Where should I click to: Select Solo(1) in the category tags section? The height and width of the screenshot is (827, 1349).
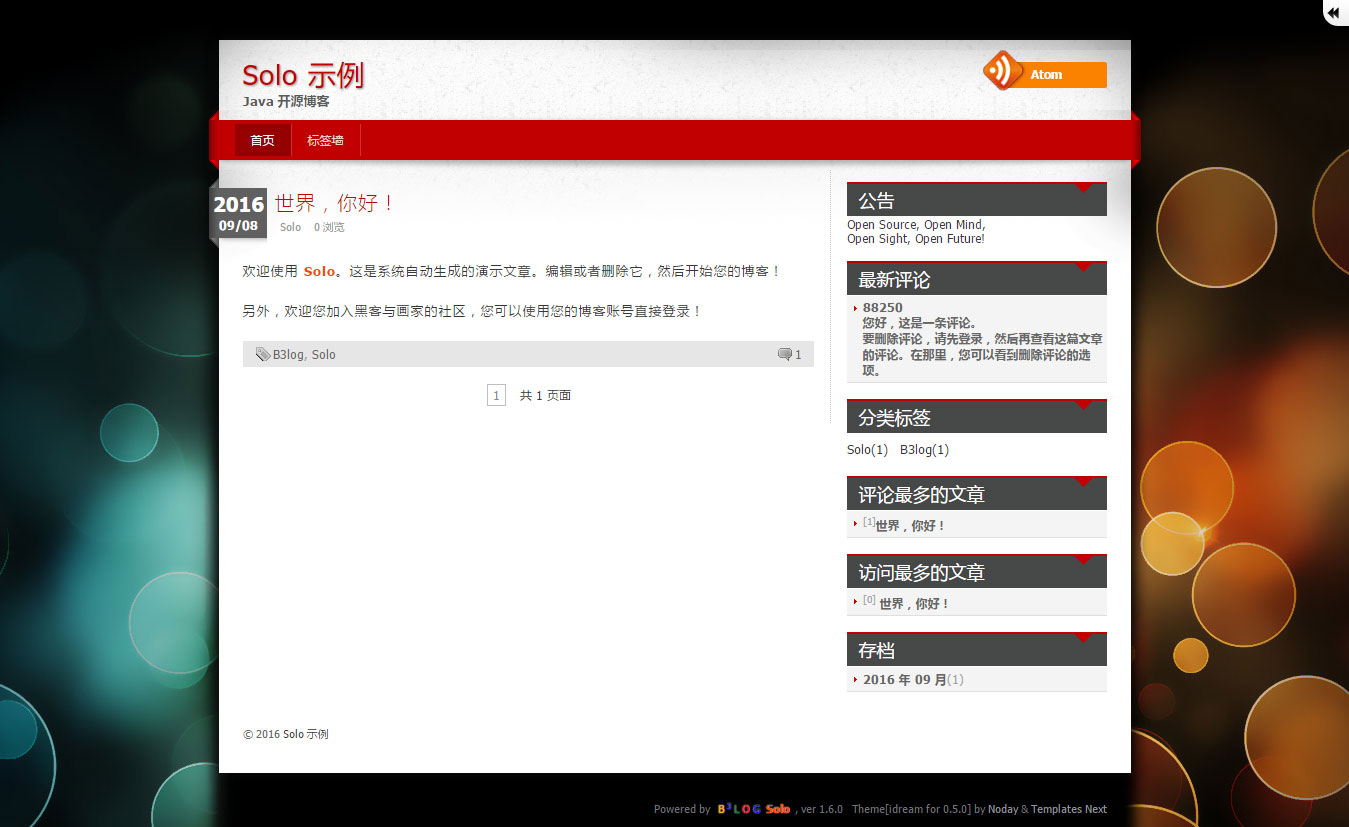click(867, 450)
